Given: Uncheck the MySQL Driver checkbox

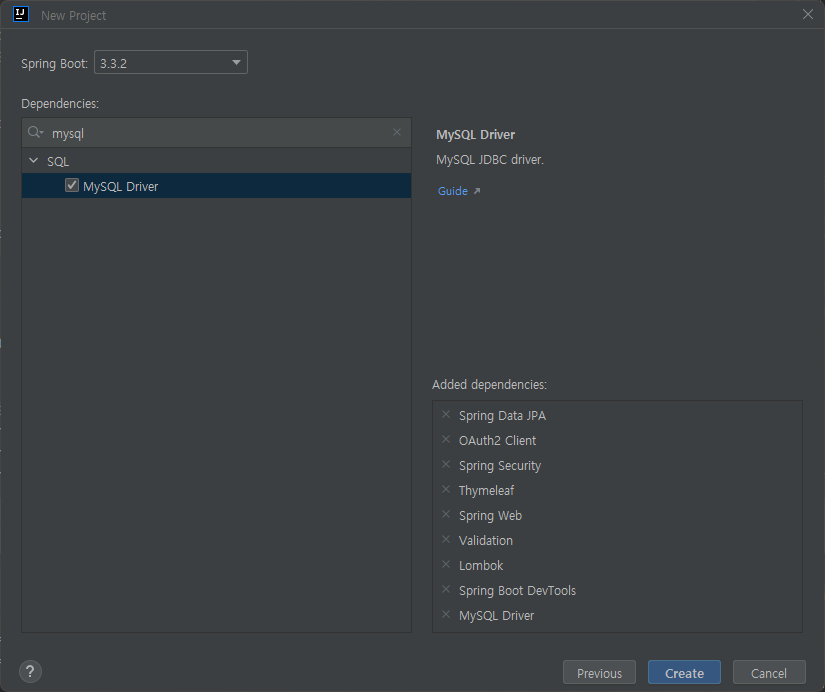Looking at the screenshot, I should pos(72,186).
